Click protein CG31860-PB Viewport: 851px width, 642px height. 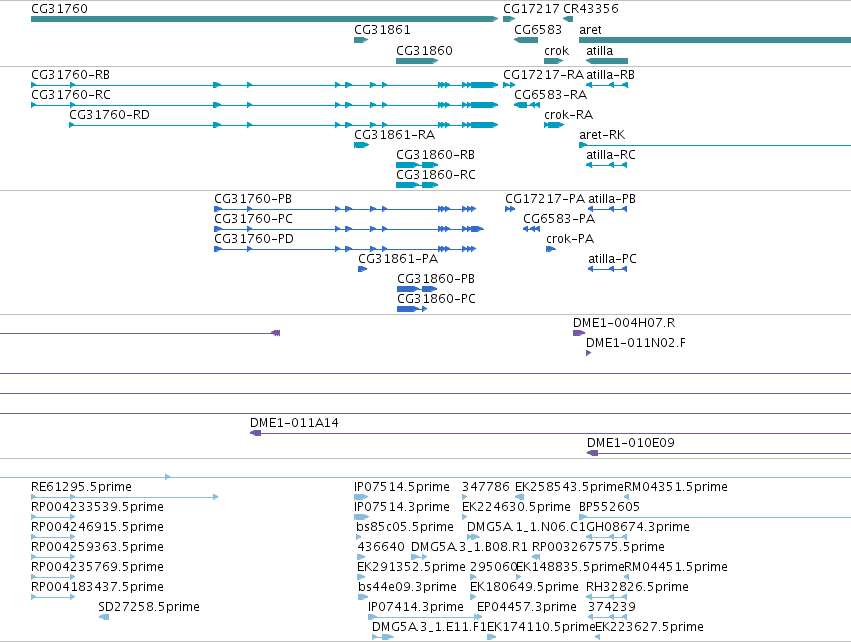click(x=417, y=289)
